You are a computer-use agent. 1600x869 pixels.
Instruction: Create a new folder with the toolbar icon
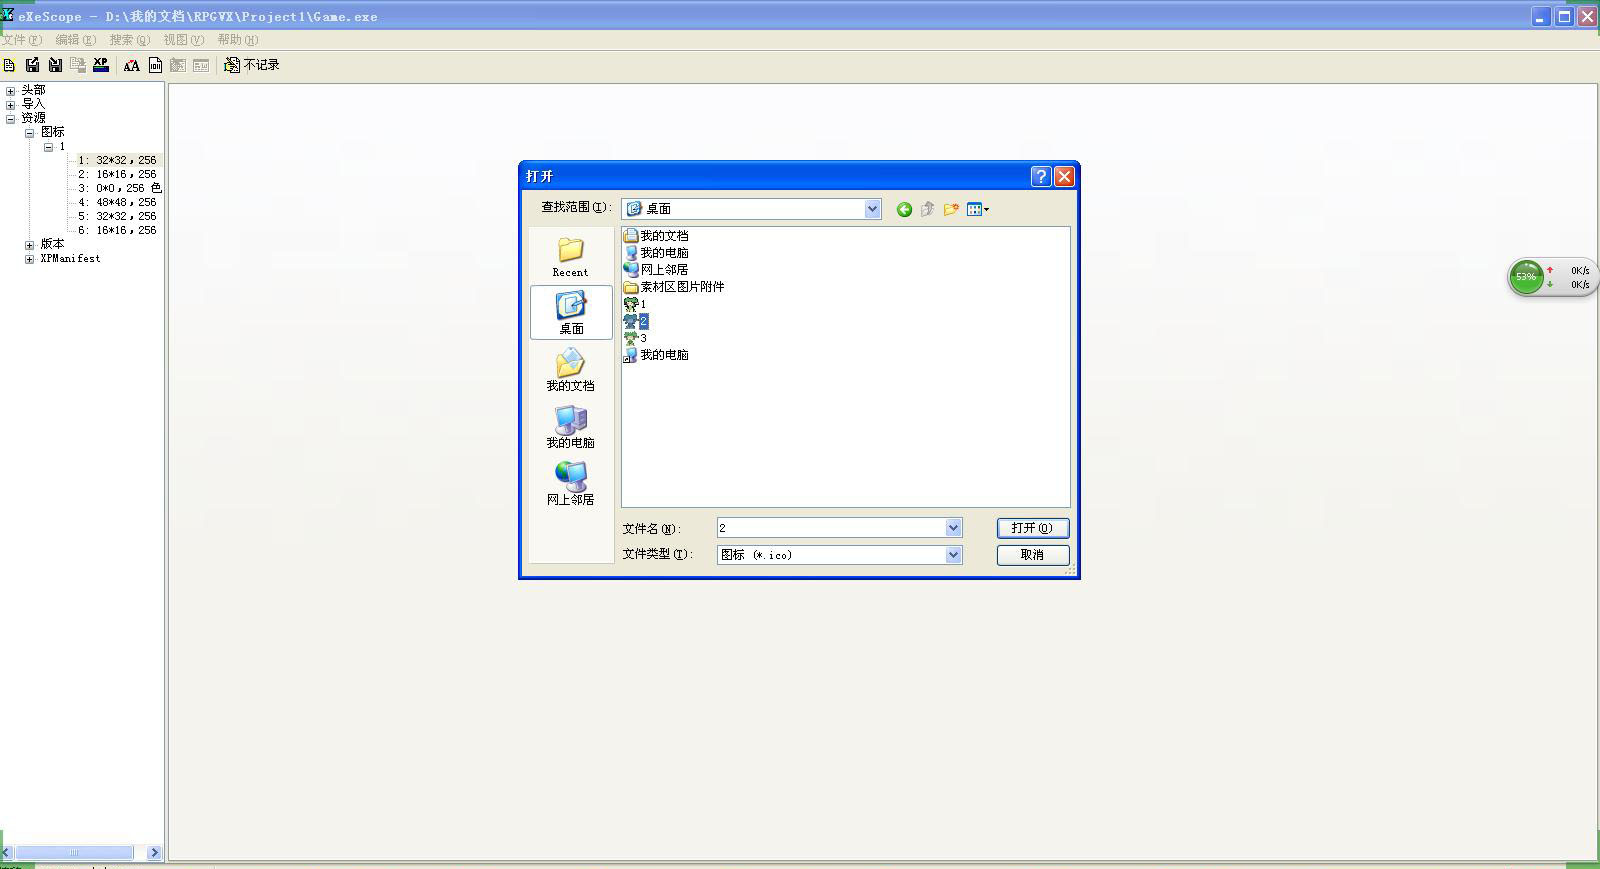(951, 209)
